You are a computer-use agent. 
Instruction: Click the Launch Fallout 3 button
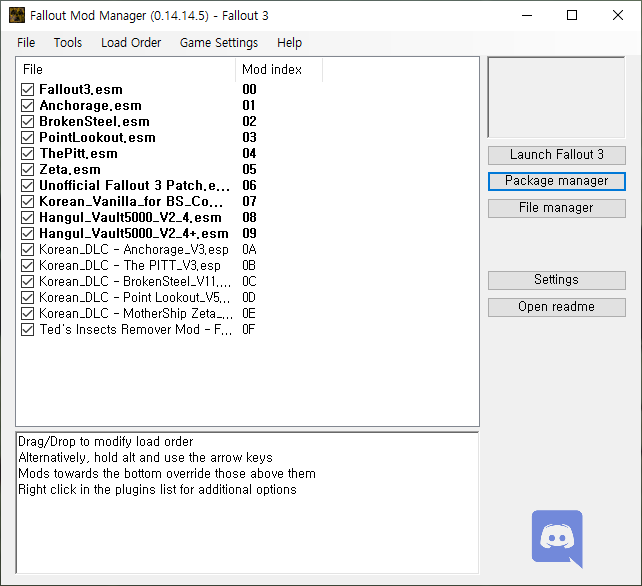tap(556, 155)
